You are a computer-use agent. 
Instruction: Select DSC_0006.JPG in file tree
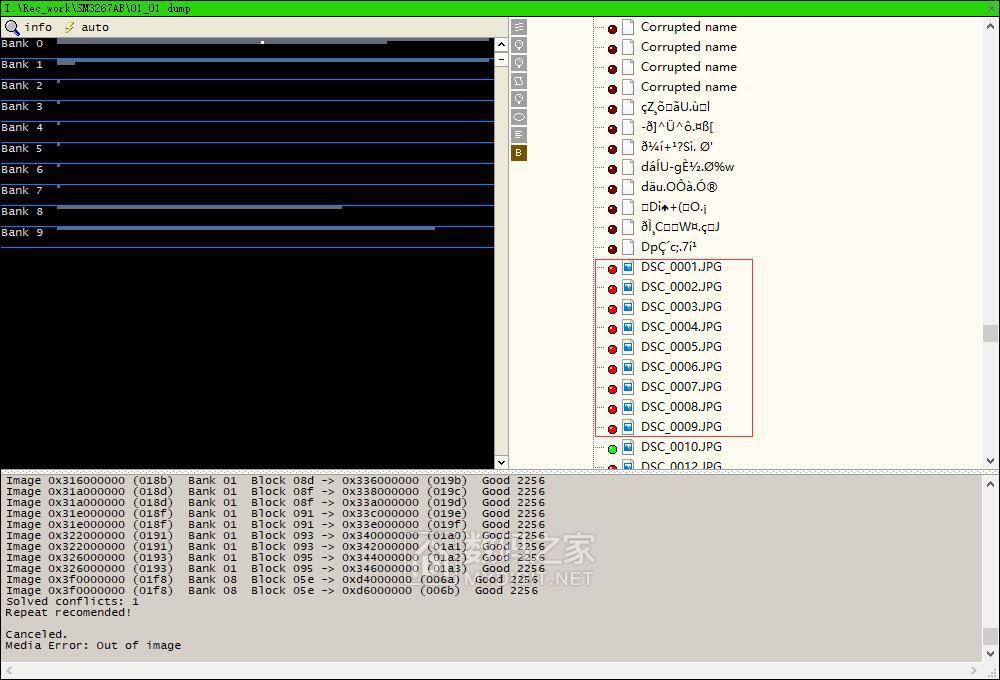coord(681,367)
